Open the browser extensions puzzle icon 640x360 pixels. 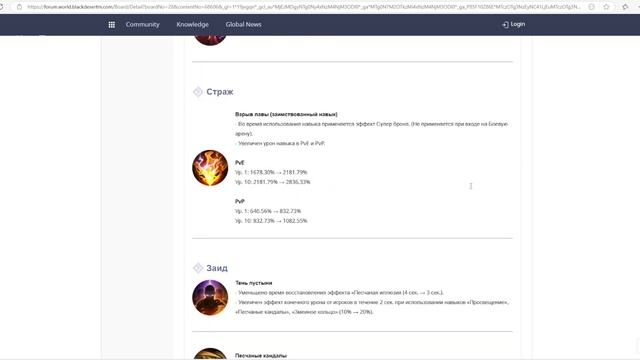[625, 7]
